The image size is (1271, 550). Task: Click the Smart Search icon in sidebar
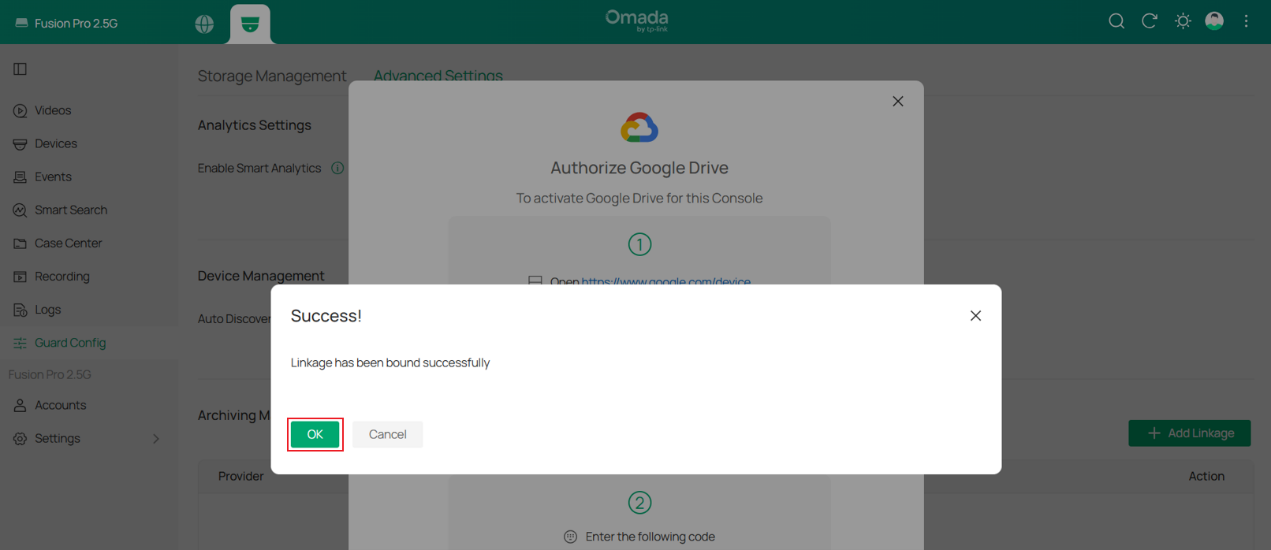pyautogui.click(x=20, y=210)
